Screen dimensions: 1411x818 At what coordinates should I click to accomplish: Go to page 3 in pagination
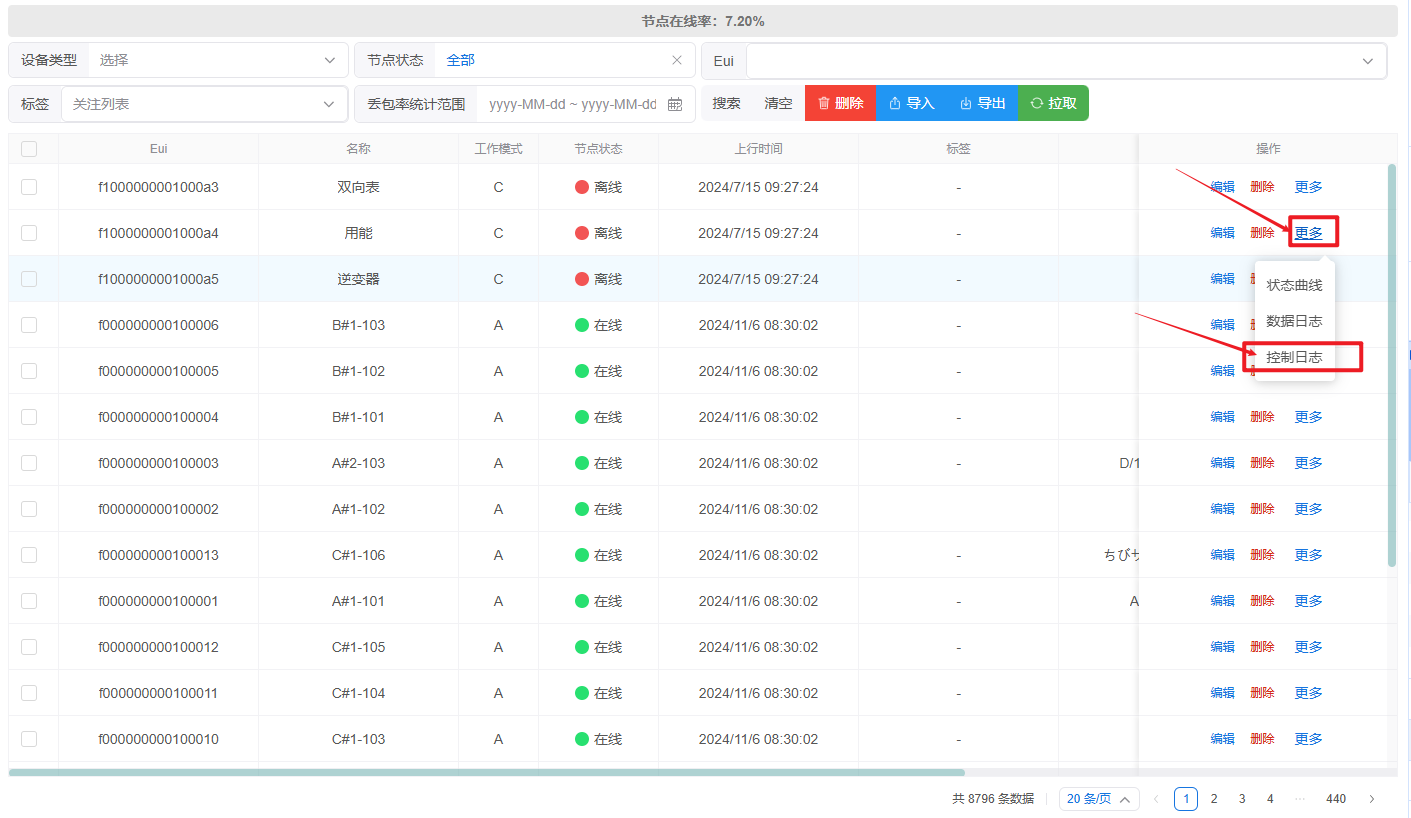pyautogui.click(x=1242, y=799)
